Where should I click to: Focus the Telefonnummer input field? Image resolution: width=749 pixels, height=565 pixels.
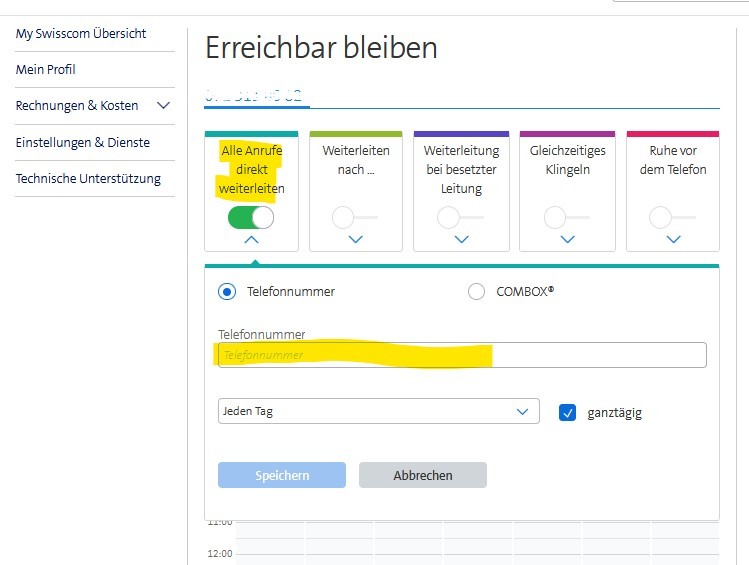point(462,355)
